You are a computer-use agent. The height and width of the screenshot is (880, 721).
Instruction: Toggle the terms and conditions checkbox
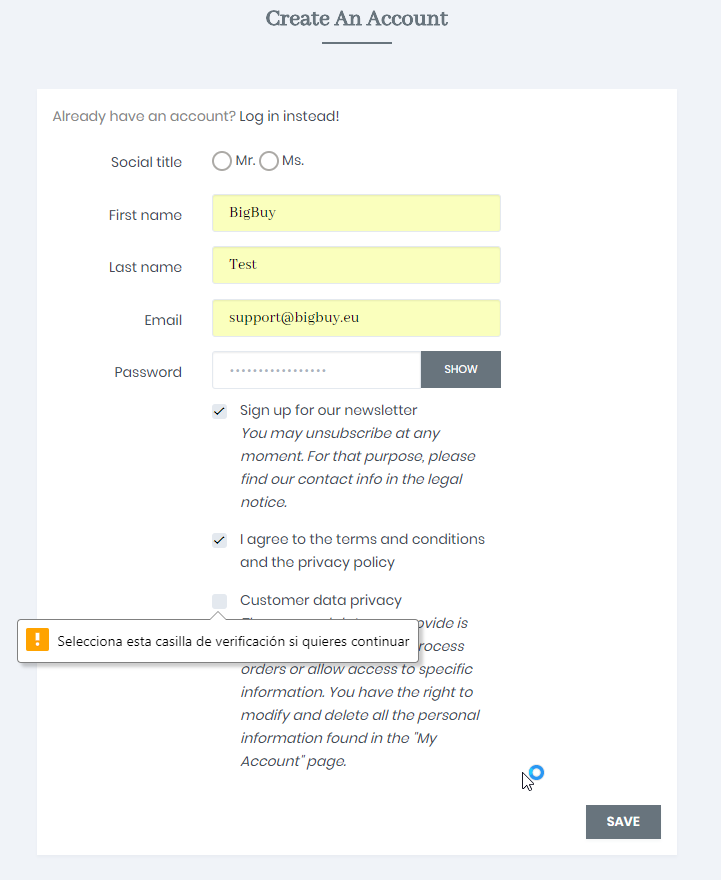pyautogui.click(x=220, y=540)
